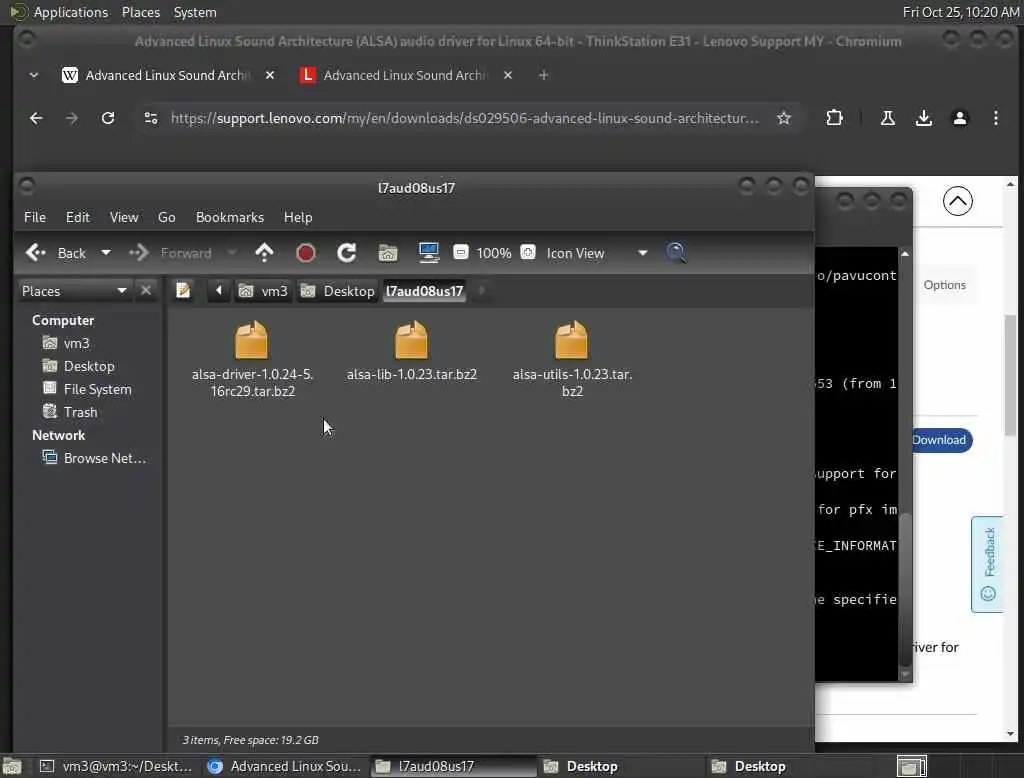Image resolution: width=1024 pixels, height=778 pixels.
Task: Open the File menu
Action: point(35,217)
